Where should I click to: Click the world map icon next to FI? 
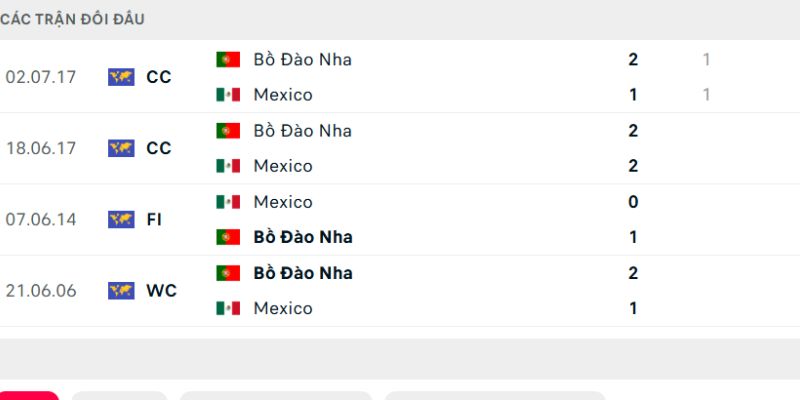tap(121, 219)
